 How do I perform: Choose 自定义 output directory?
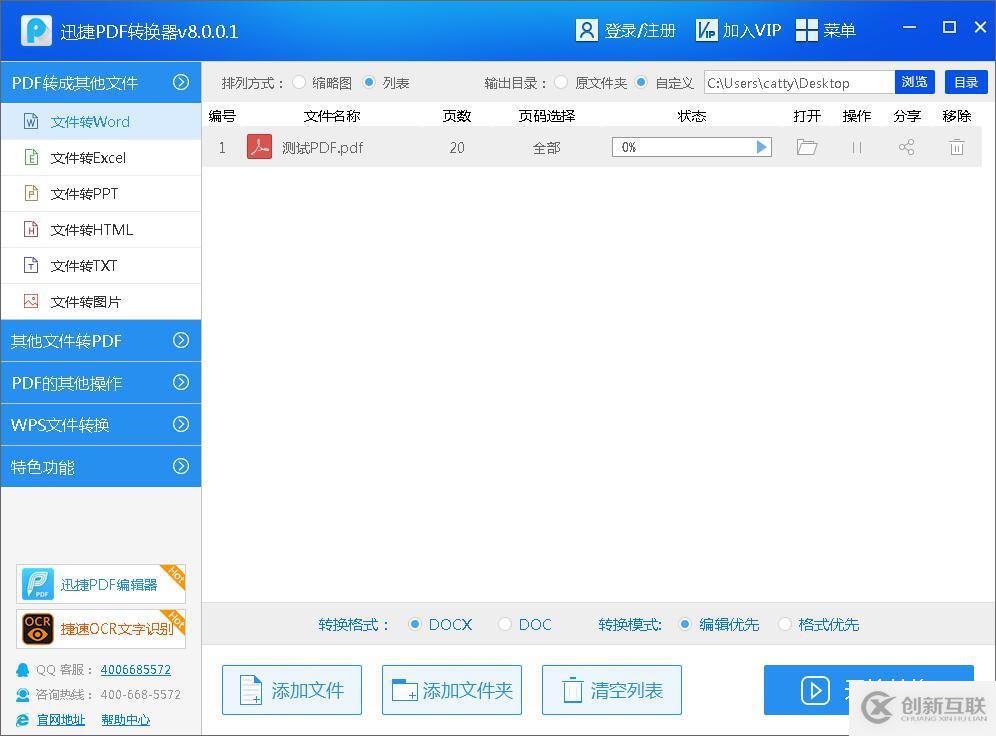pyautogui.click(x=642, y=83)
